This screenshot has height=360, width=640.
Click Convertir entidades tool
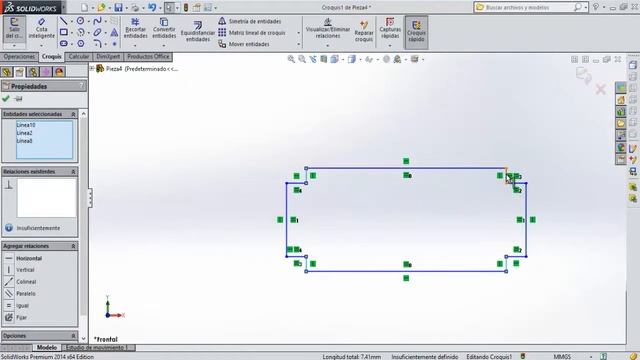164,28
